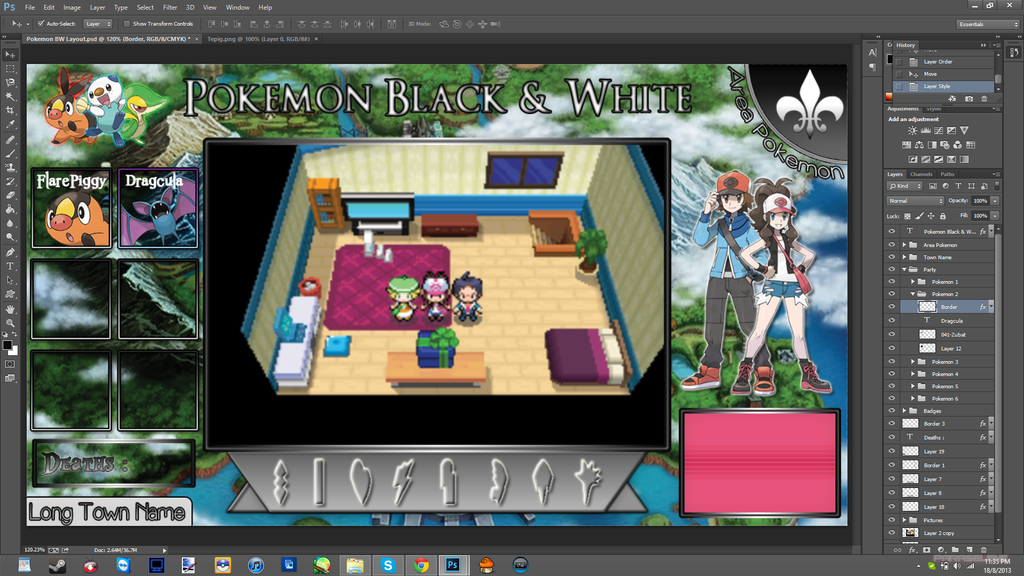The height and width of the screenshot is (576, 1024).
Task: Click lock image pixels brush icon
Action: point(920,216)
